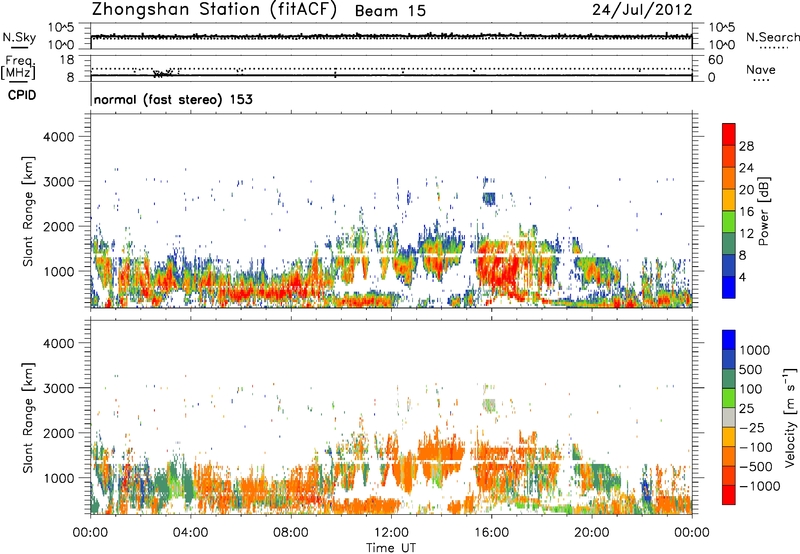Click the "4000" tick on the power panel
The image size is (800, 554).
point(58,137)
